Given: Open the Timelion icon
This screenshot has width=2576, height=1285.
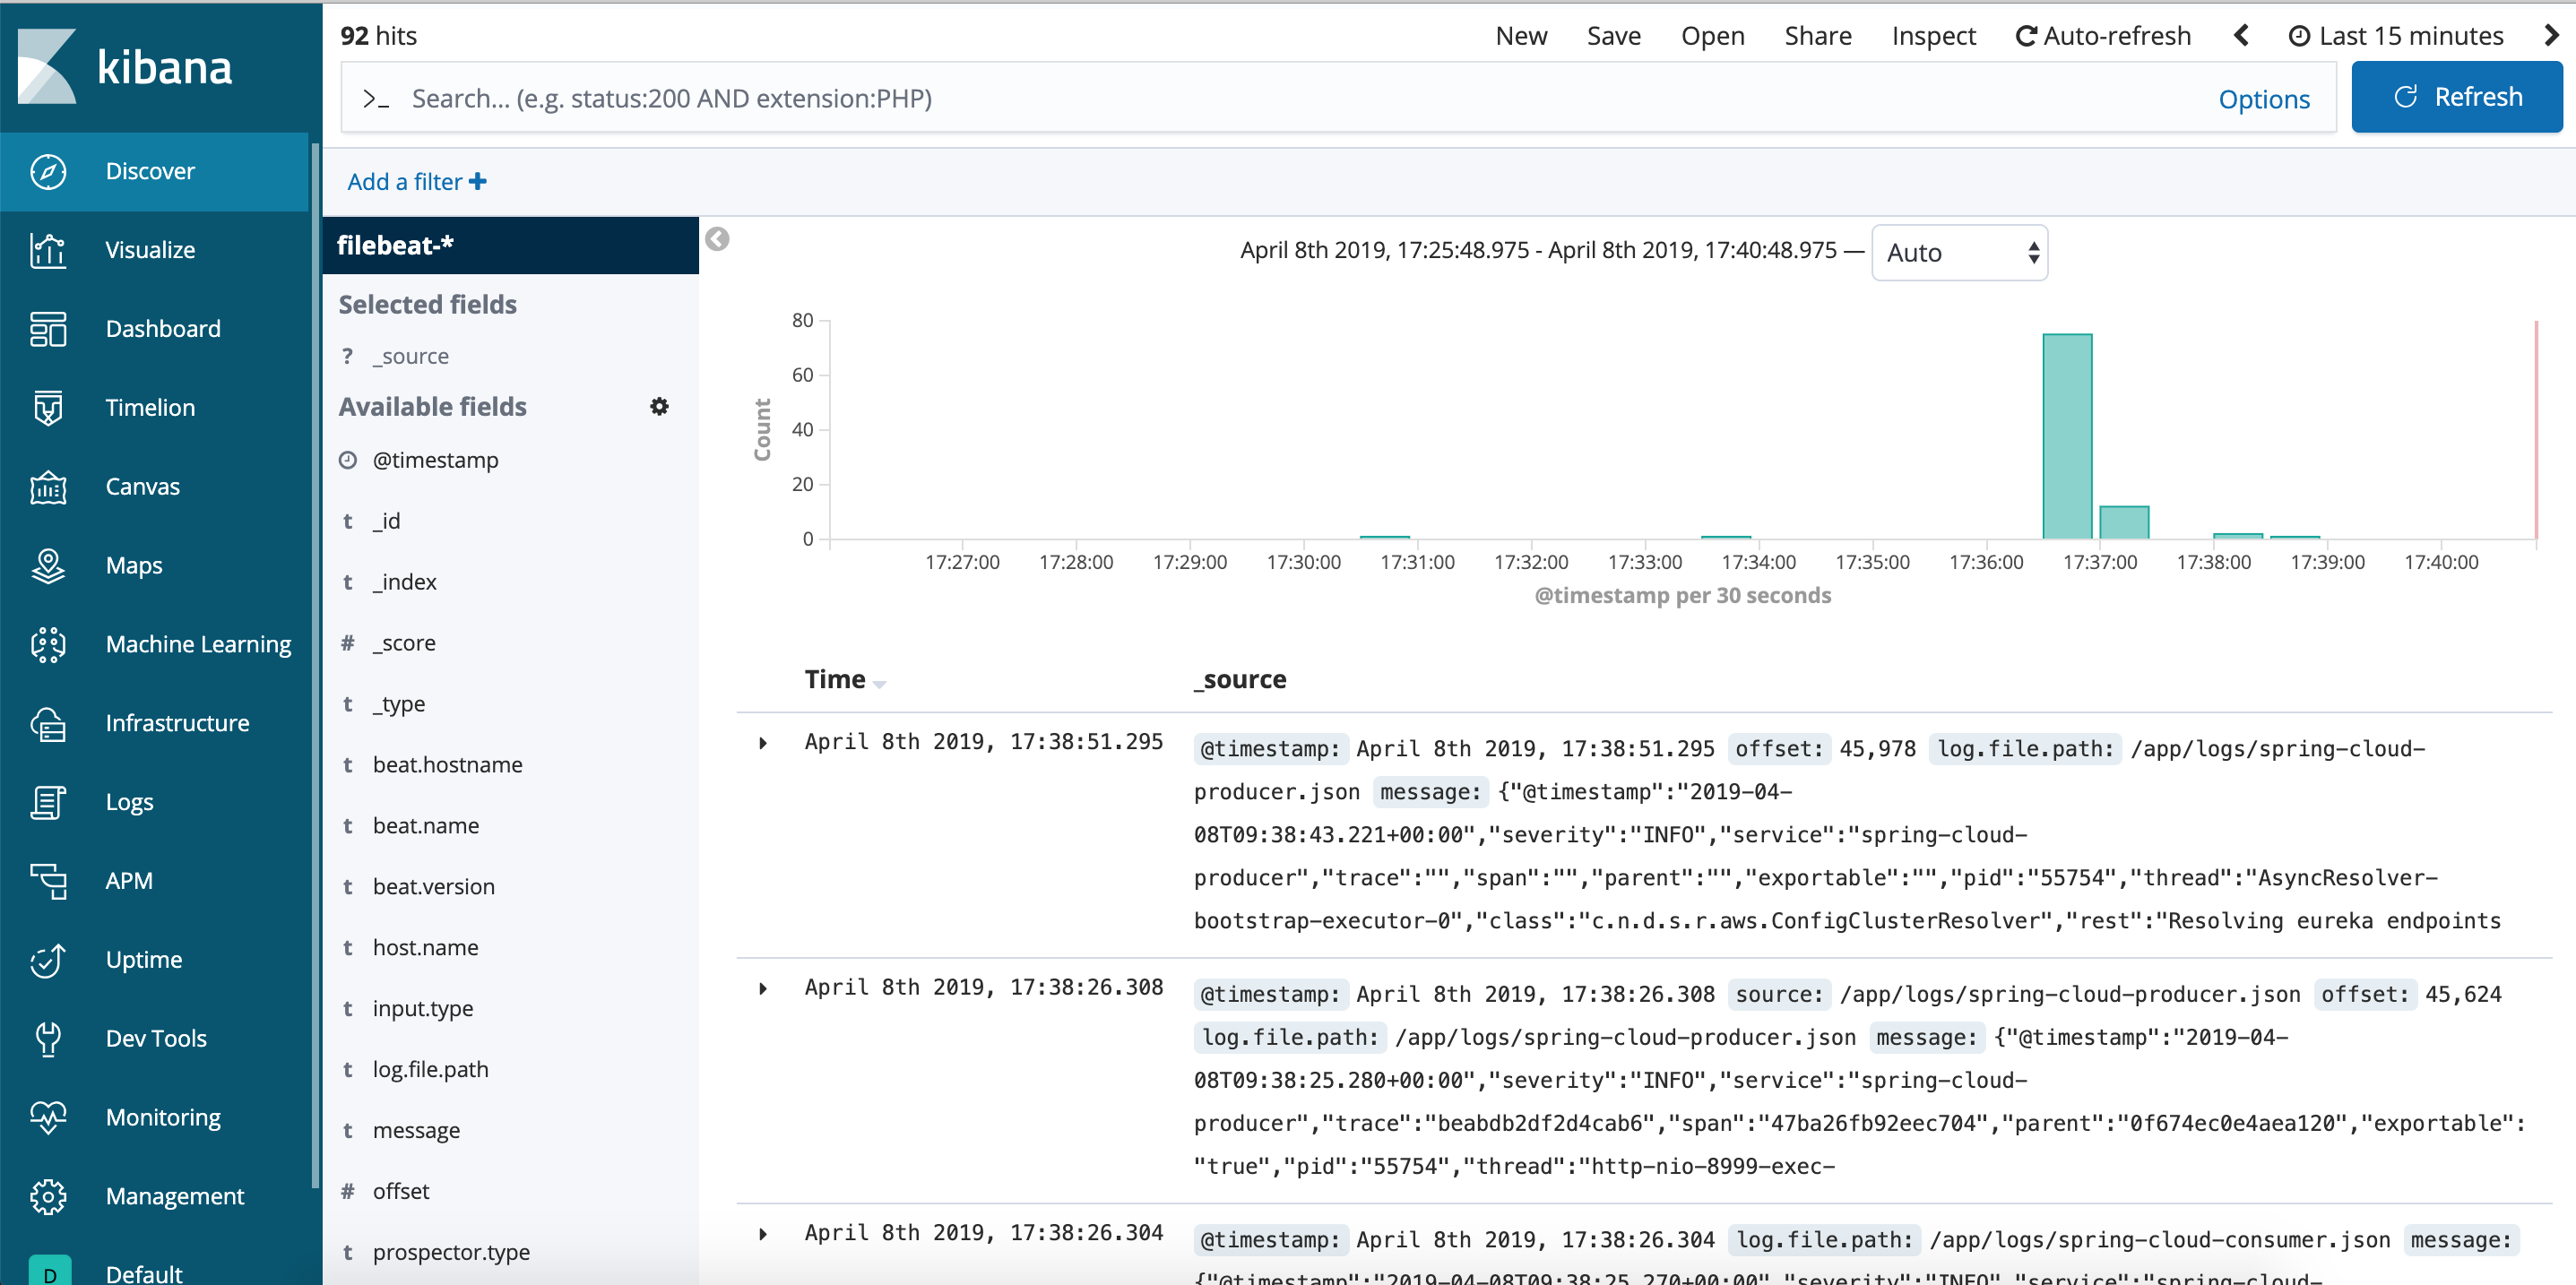Looking at the screenshot, I should (x=48, y=408).
